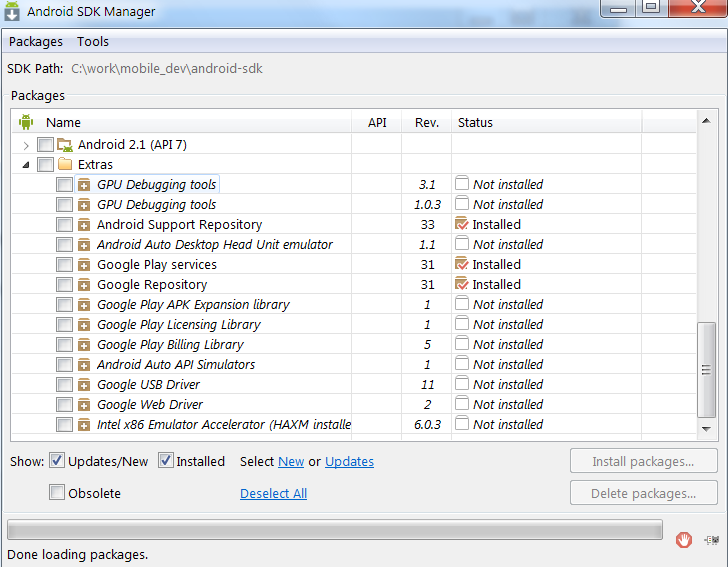Sort by the Name column header

pos(63,123)
